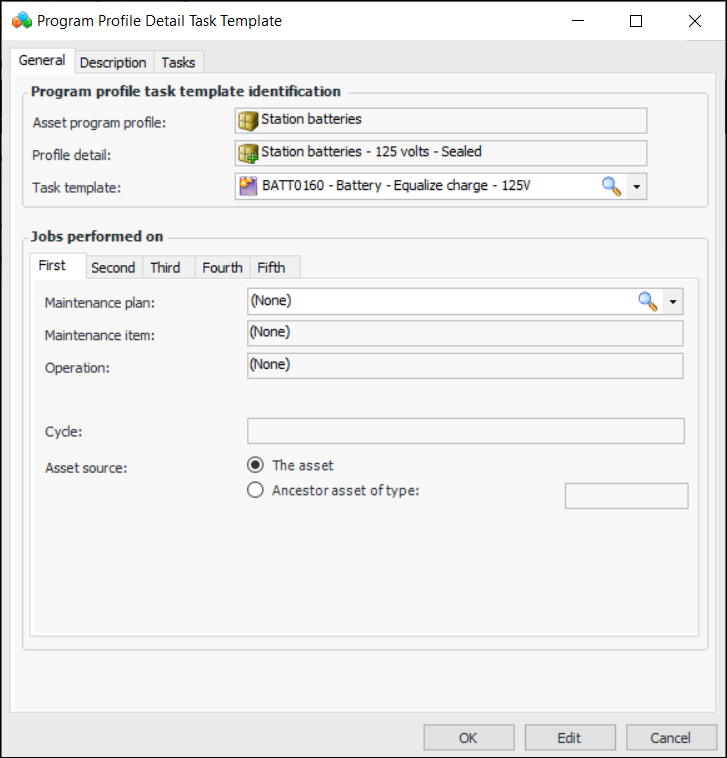Click the Edit button
The width and height of the screenshot is (727, 758).
point(569,738)
